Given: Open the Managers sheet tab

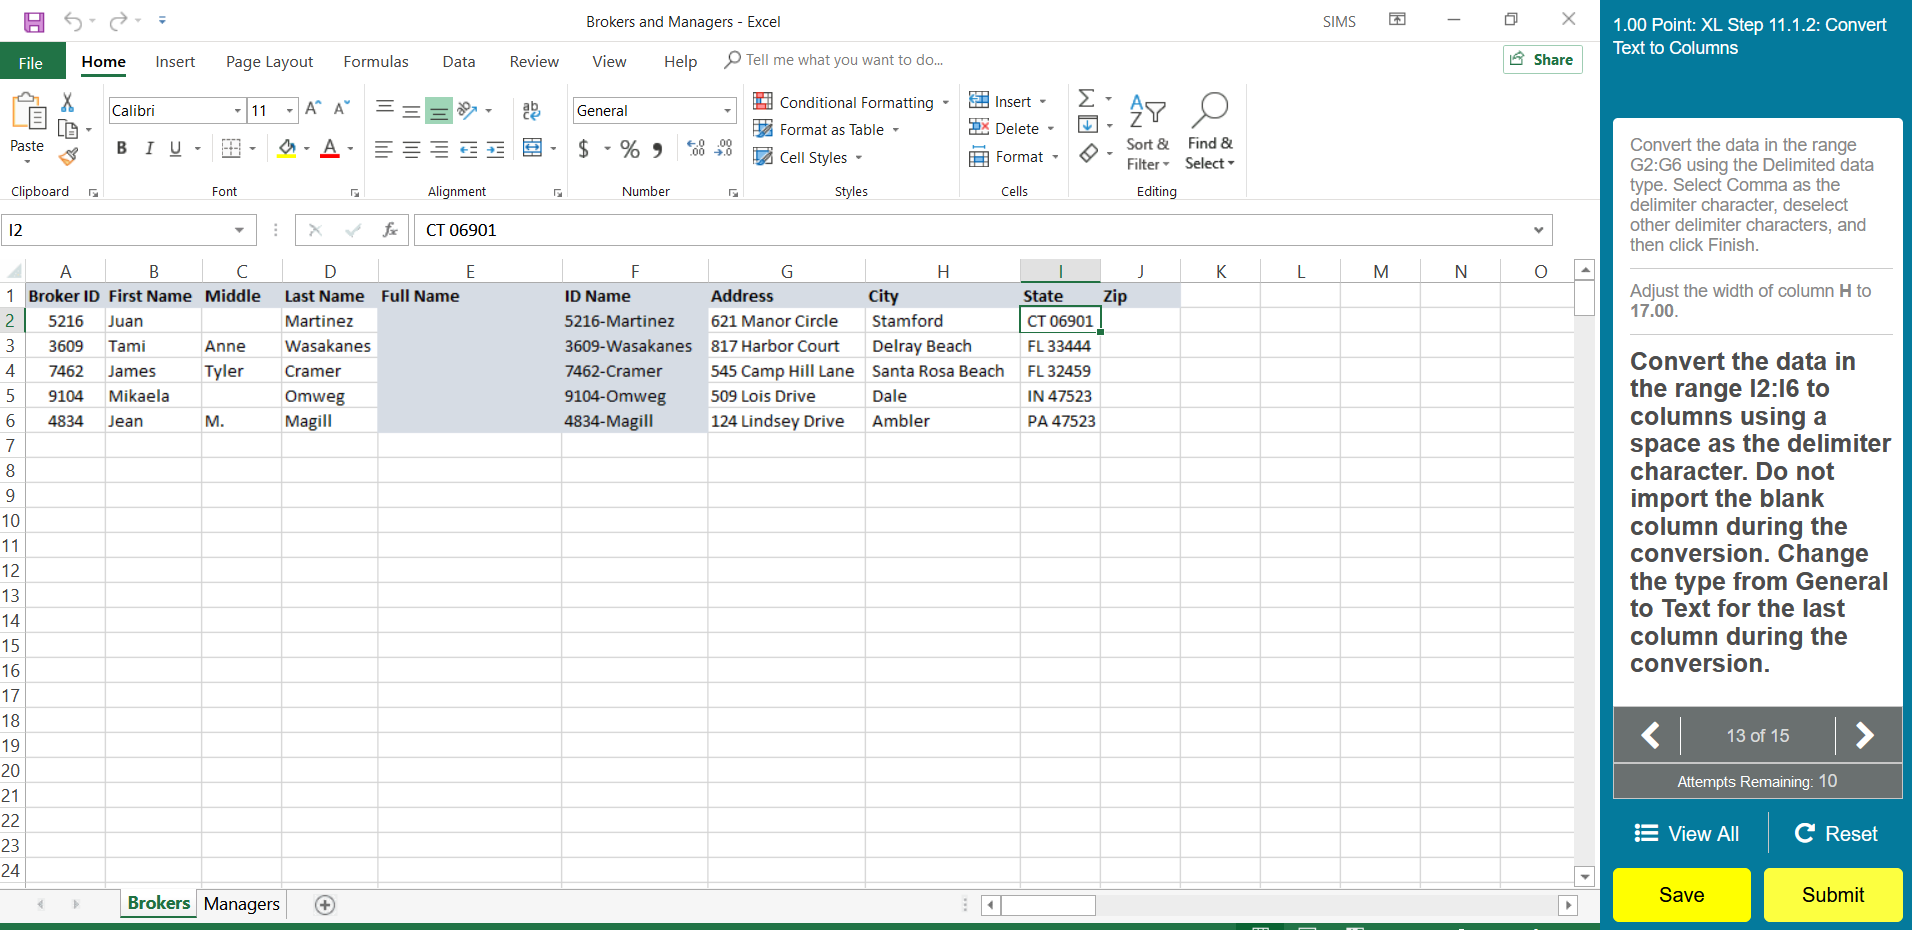Looking at the screenshot, I should pos(240,903).
